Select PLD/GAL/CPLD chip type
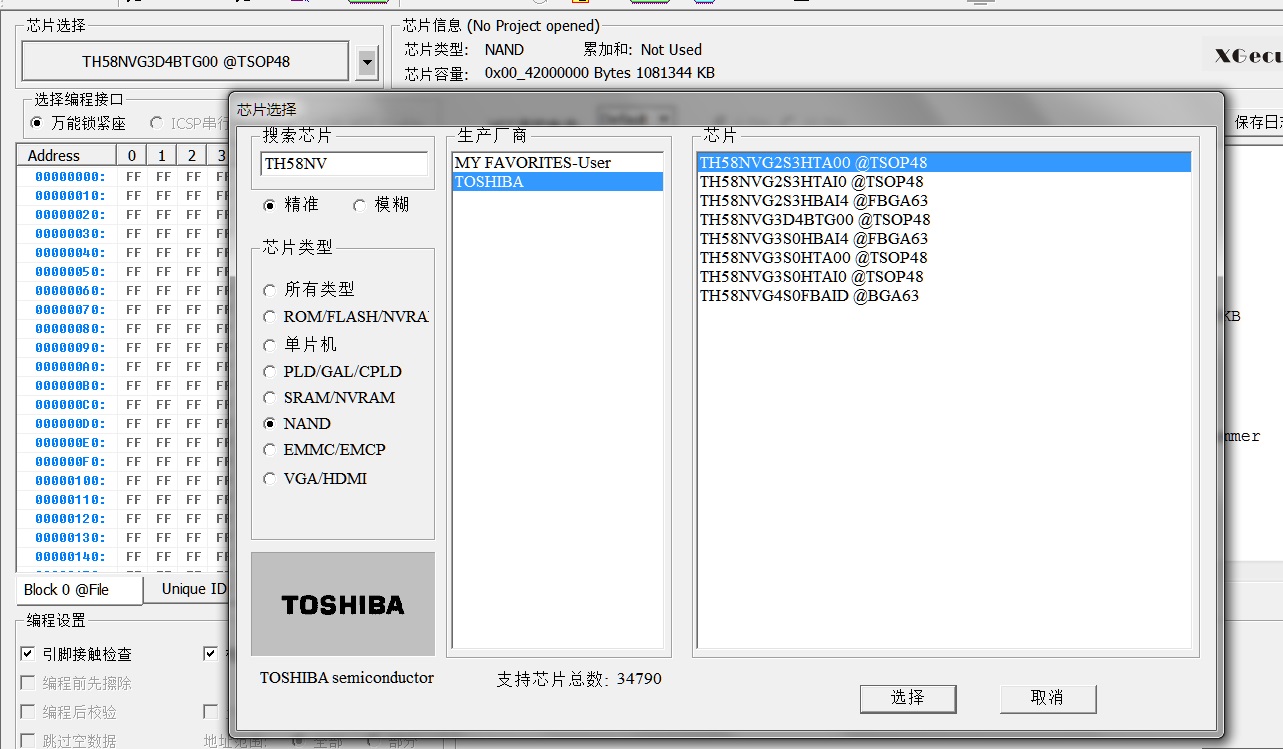 click(x=269, y=372)
